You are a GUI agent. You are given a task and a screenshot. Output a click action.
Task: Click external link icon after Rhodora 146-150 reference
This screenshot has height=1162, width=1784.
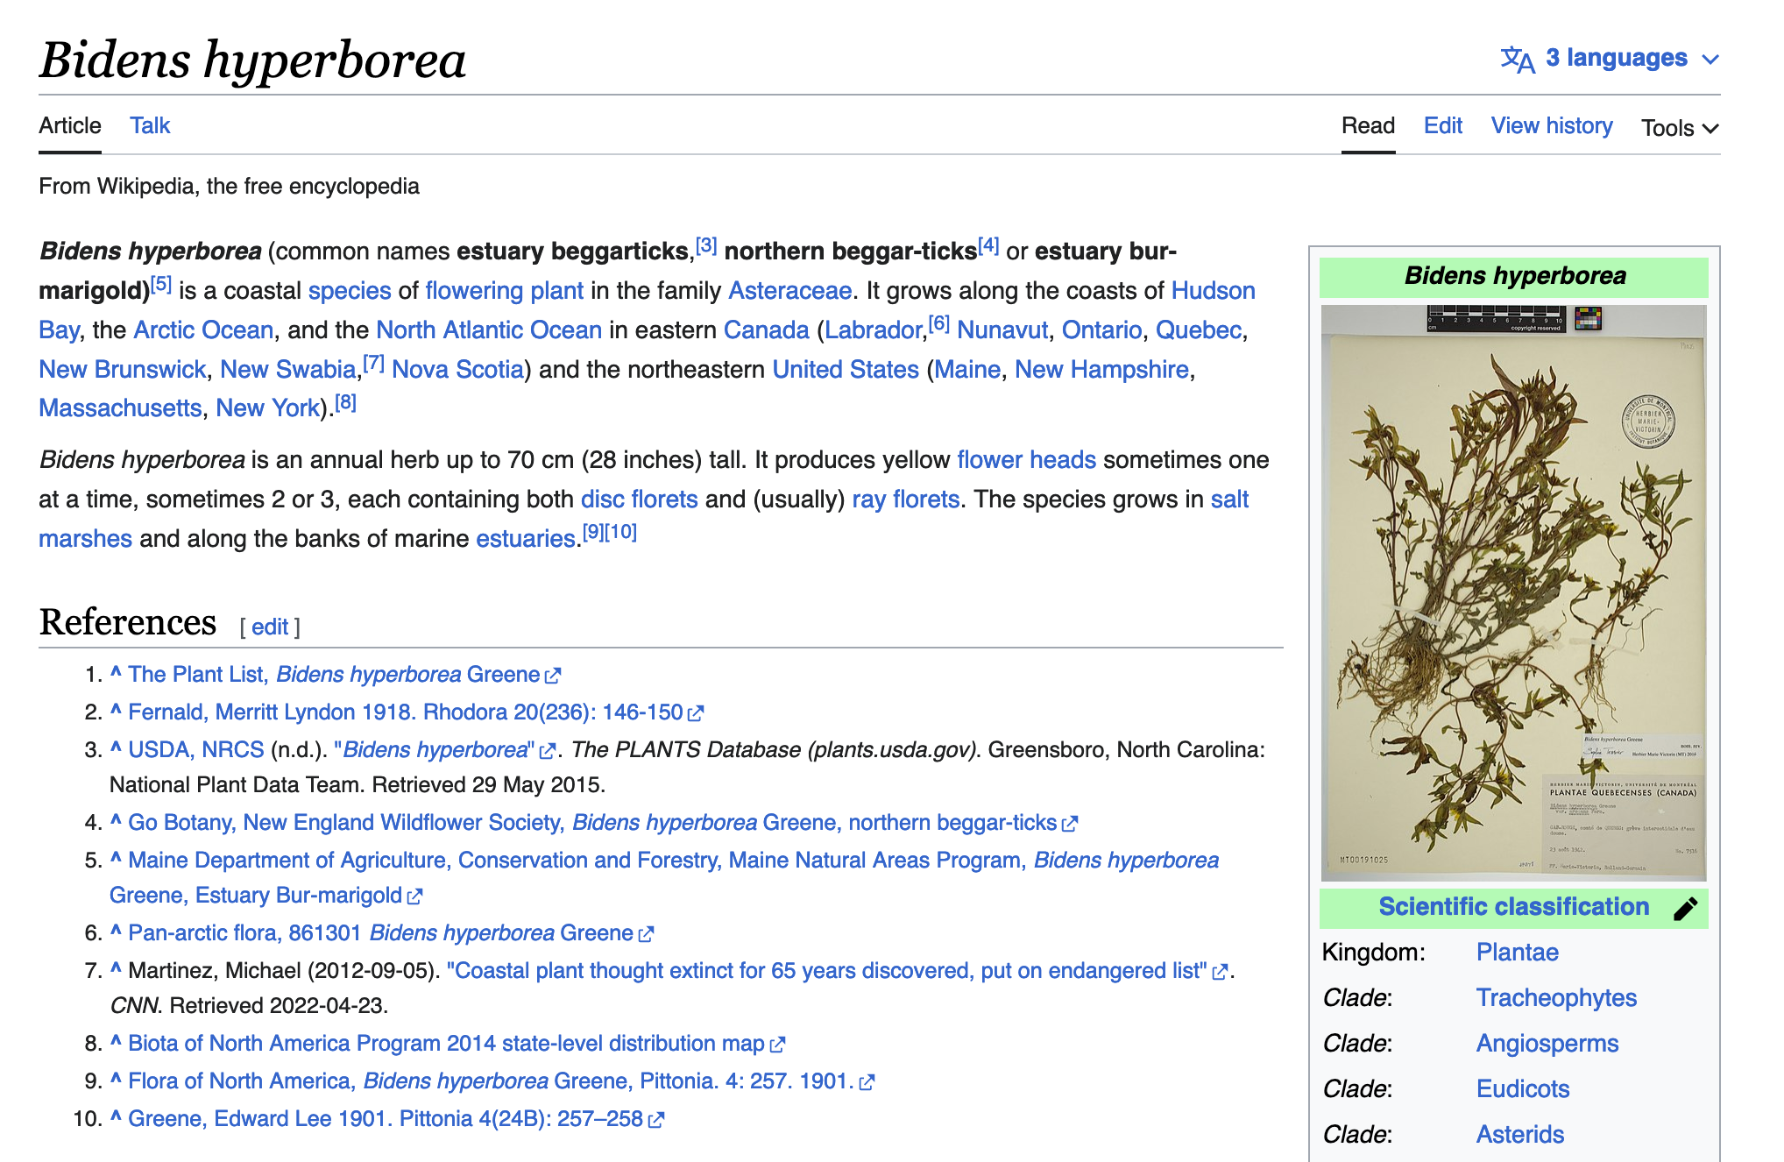click(x=696, y=713)
